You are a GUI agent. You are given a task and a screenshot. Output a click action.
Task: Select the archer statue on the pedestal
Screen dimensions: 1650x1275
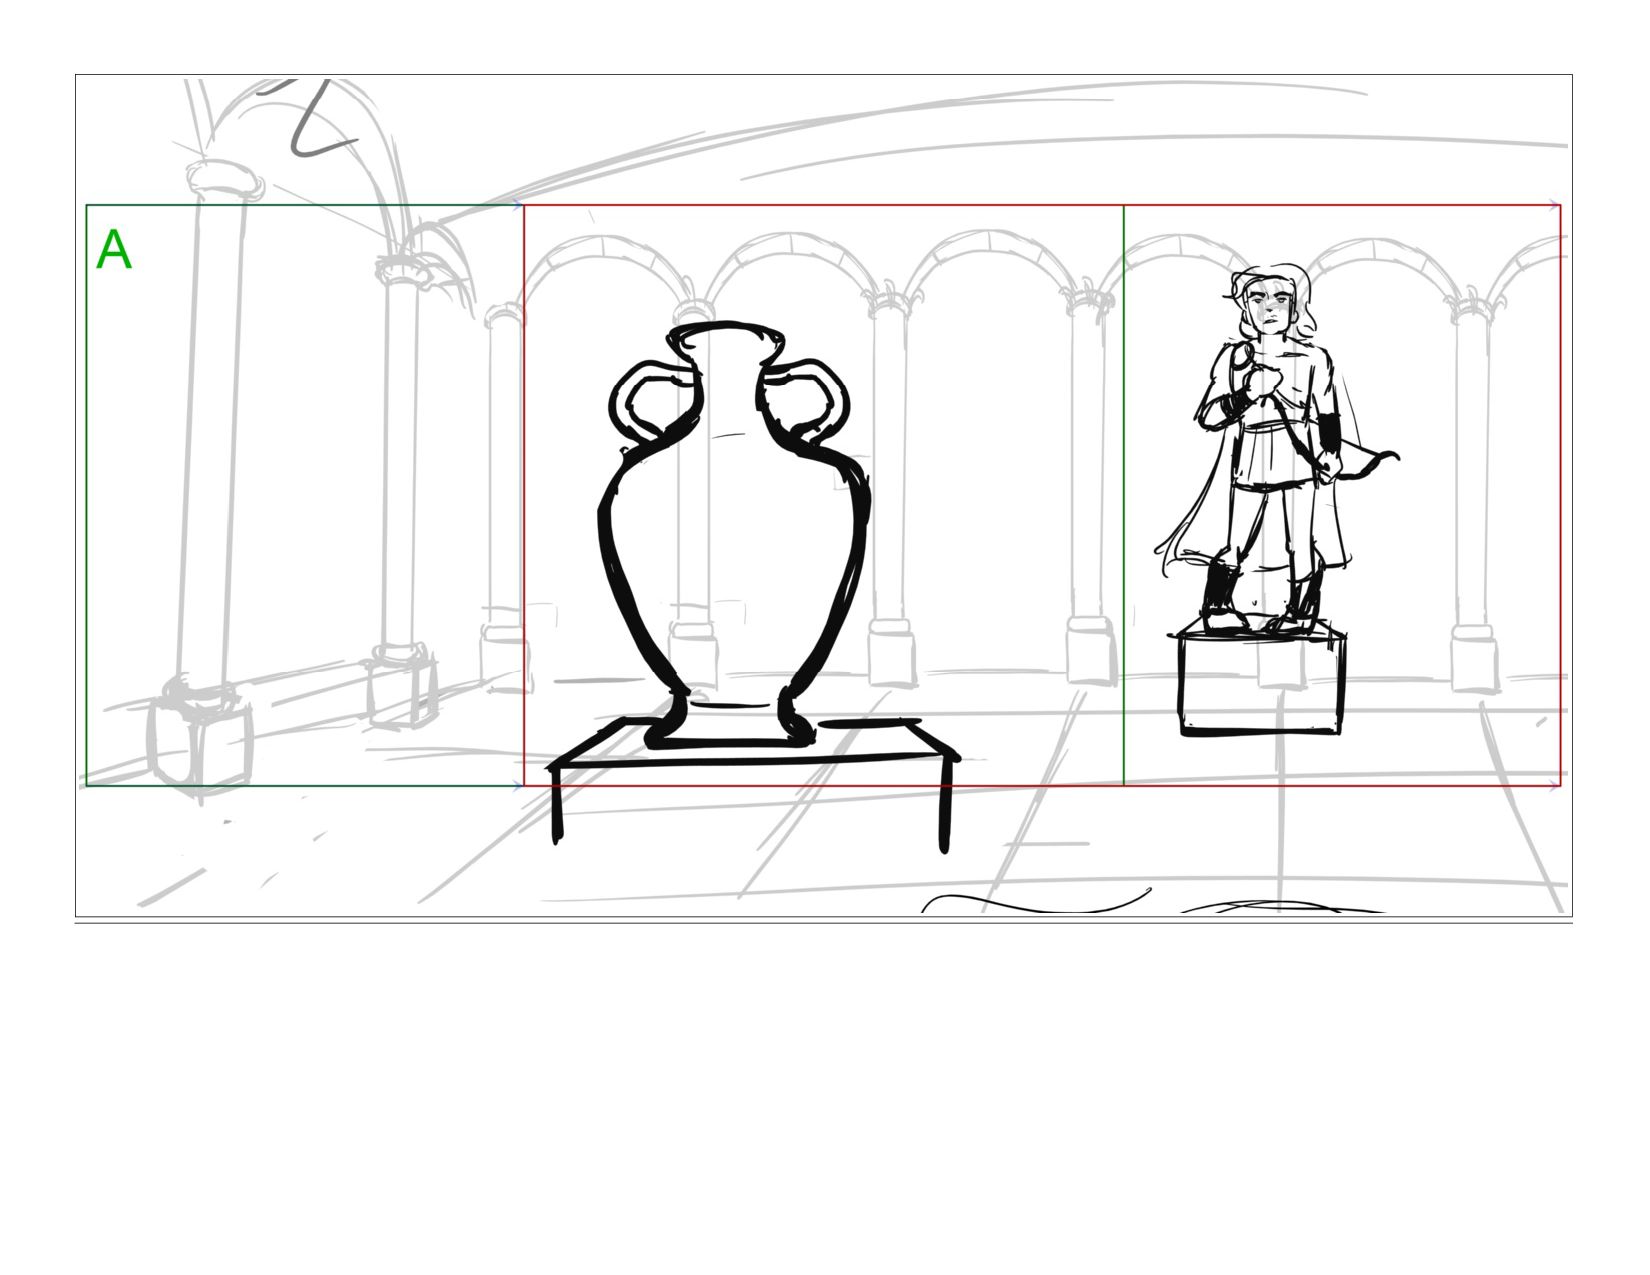[x=1277, y=450]
